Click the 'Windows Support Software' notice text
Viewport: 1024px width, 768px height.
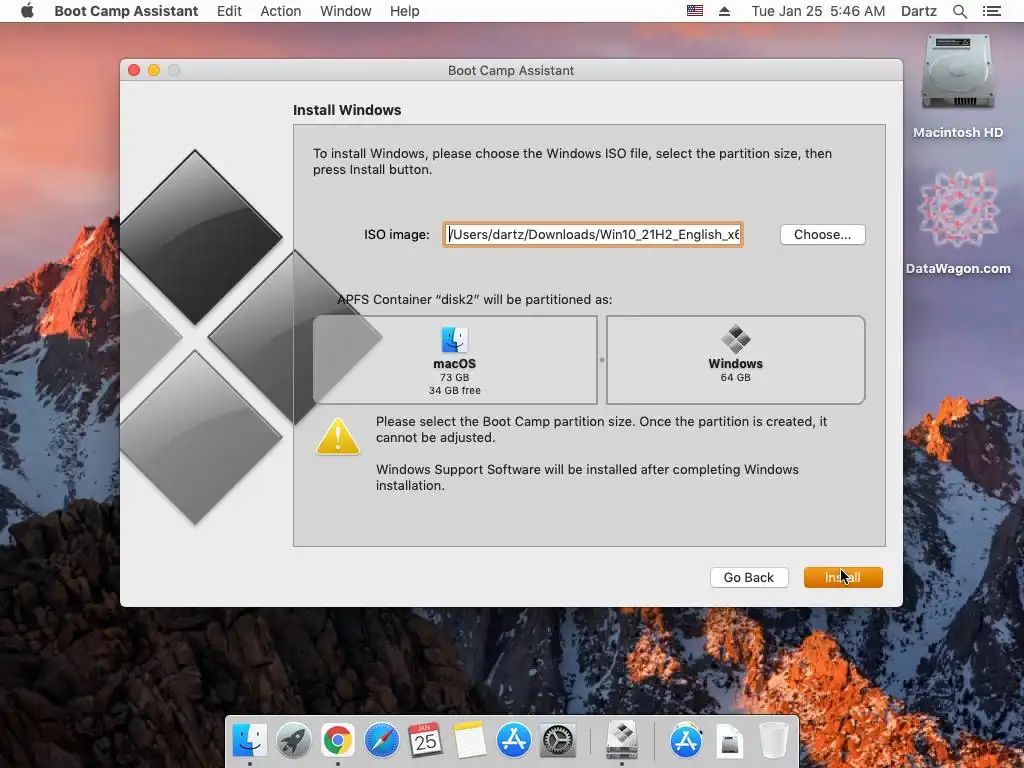click(587, 477)
